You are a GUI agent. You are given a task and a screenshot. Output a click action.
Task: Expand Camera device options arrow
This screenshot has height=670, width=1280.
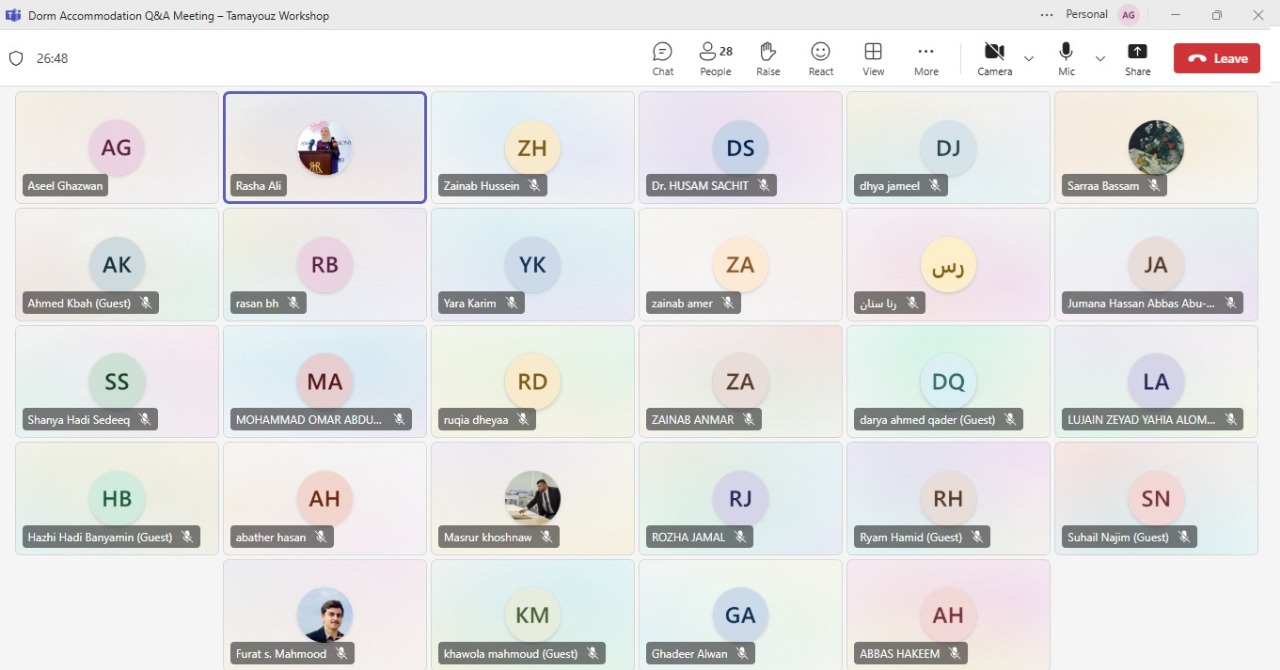click(x=1029, y=59)
